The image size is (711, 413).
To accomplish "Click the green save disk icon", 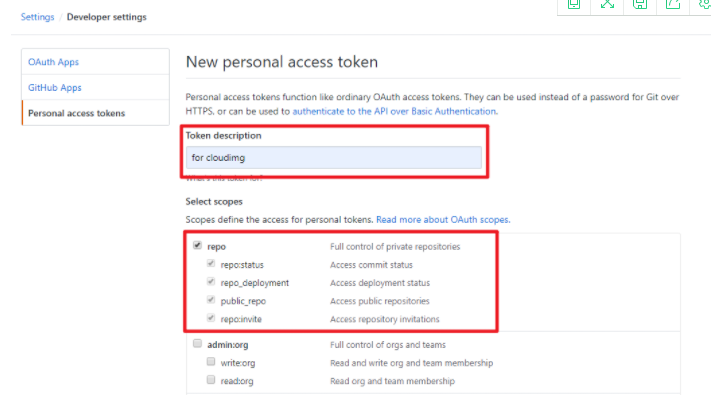I will point(640,5).
